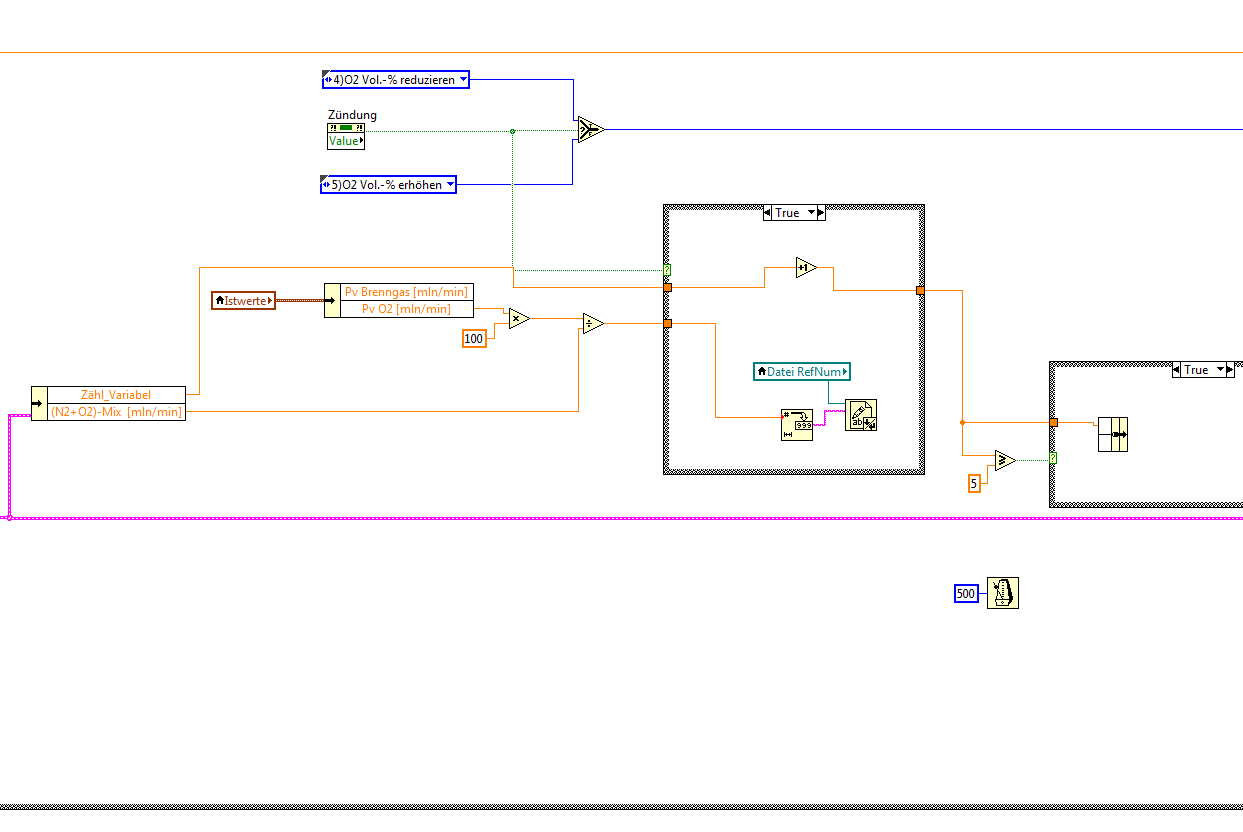Select the Number to Fractional String node
Image resolution: width=1243 pixels, height=832 pixels.
click(x=797, y=425)
